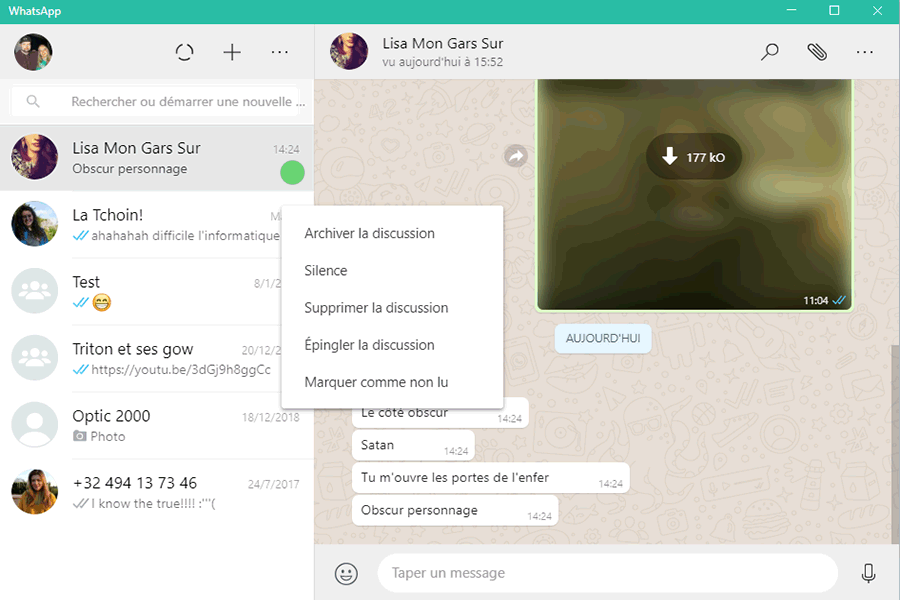This screenshot has width=900, height=600.
Task: Select Épingler la discussion option
Action: pyautogui.click(x=369, y=345)
